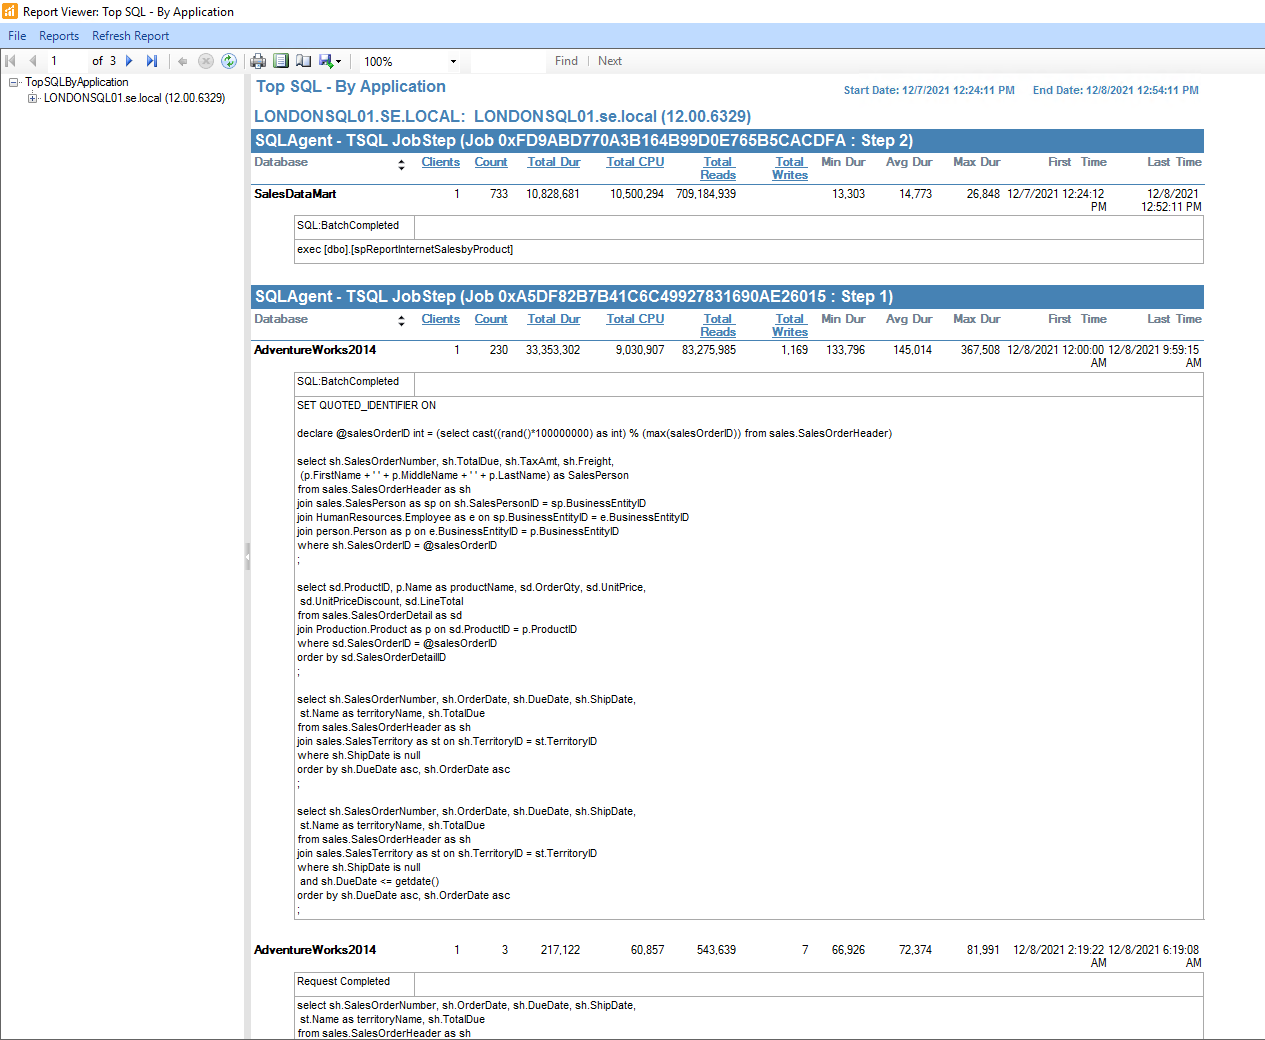
Task: Go to previous report page
Action: point(32,61)
